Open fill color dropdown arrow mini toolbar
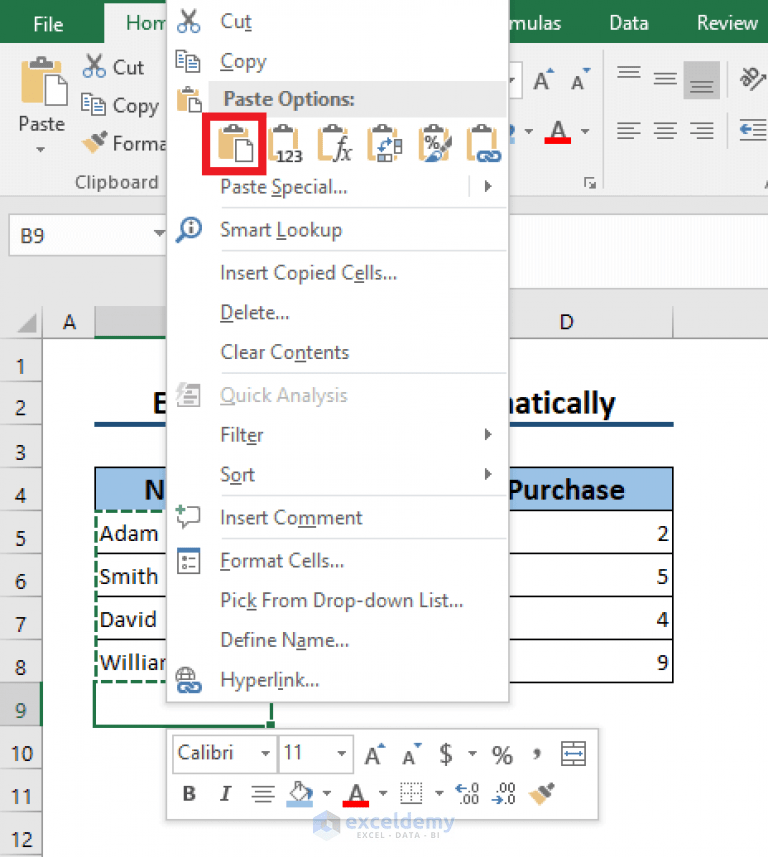Viewport: 768px width, 857px height. click(x=327, y=793)
